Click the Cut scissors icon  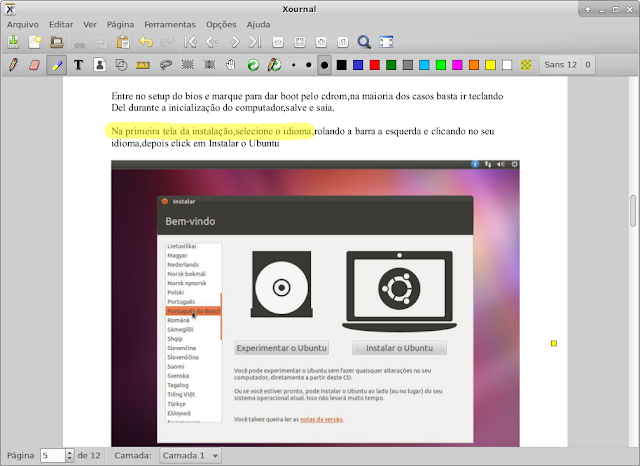pos(80,42)
